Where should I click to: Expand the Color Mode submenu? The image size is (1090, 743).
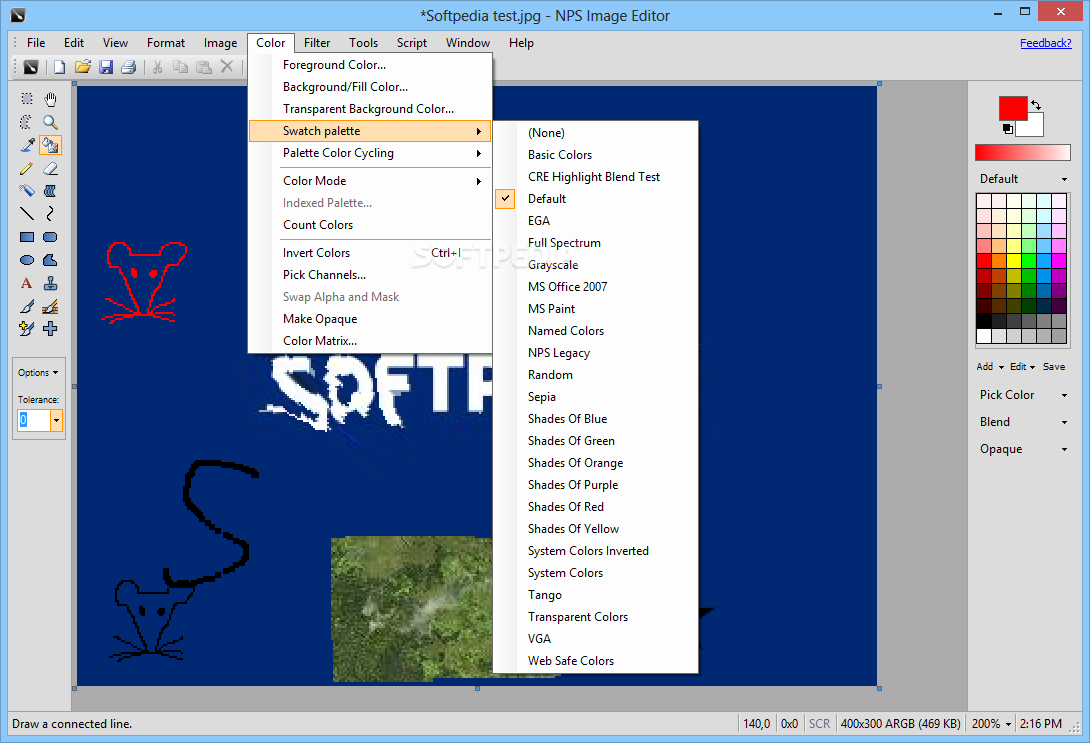pyautogui.click(x=370, y=181)
